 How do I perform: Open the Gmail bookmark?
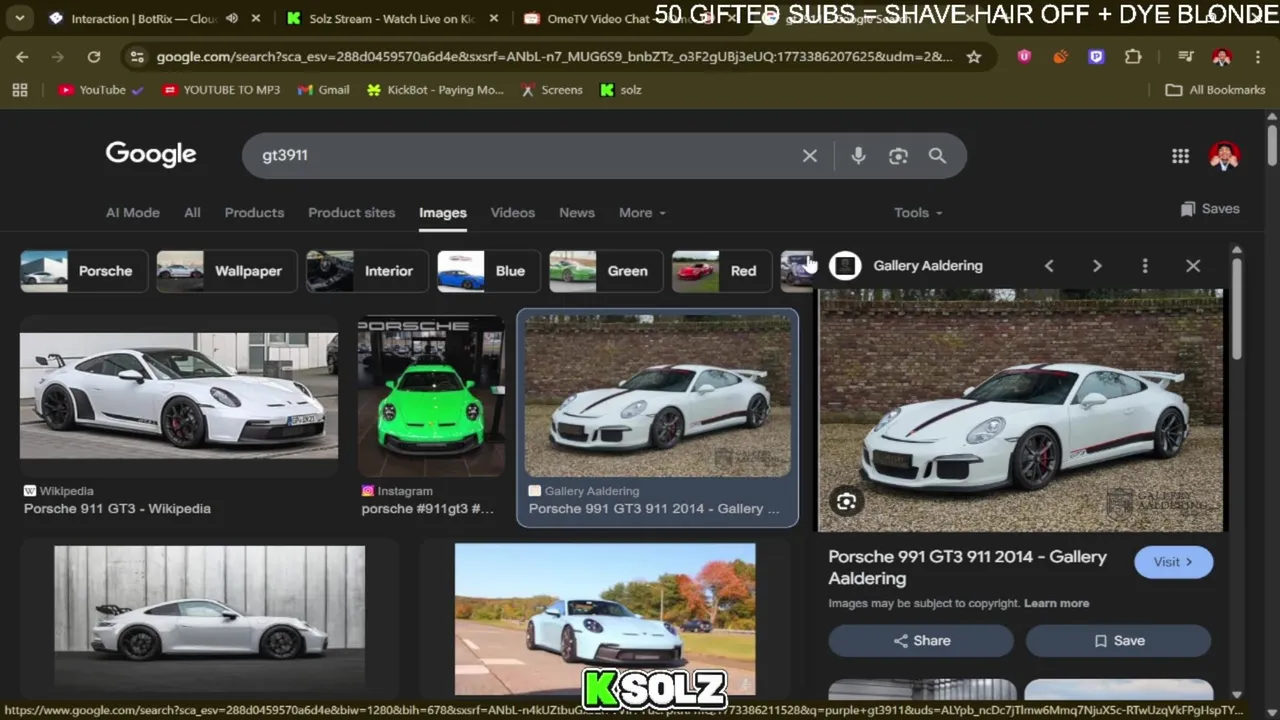(323, 90)
